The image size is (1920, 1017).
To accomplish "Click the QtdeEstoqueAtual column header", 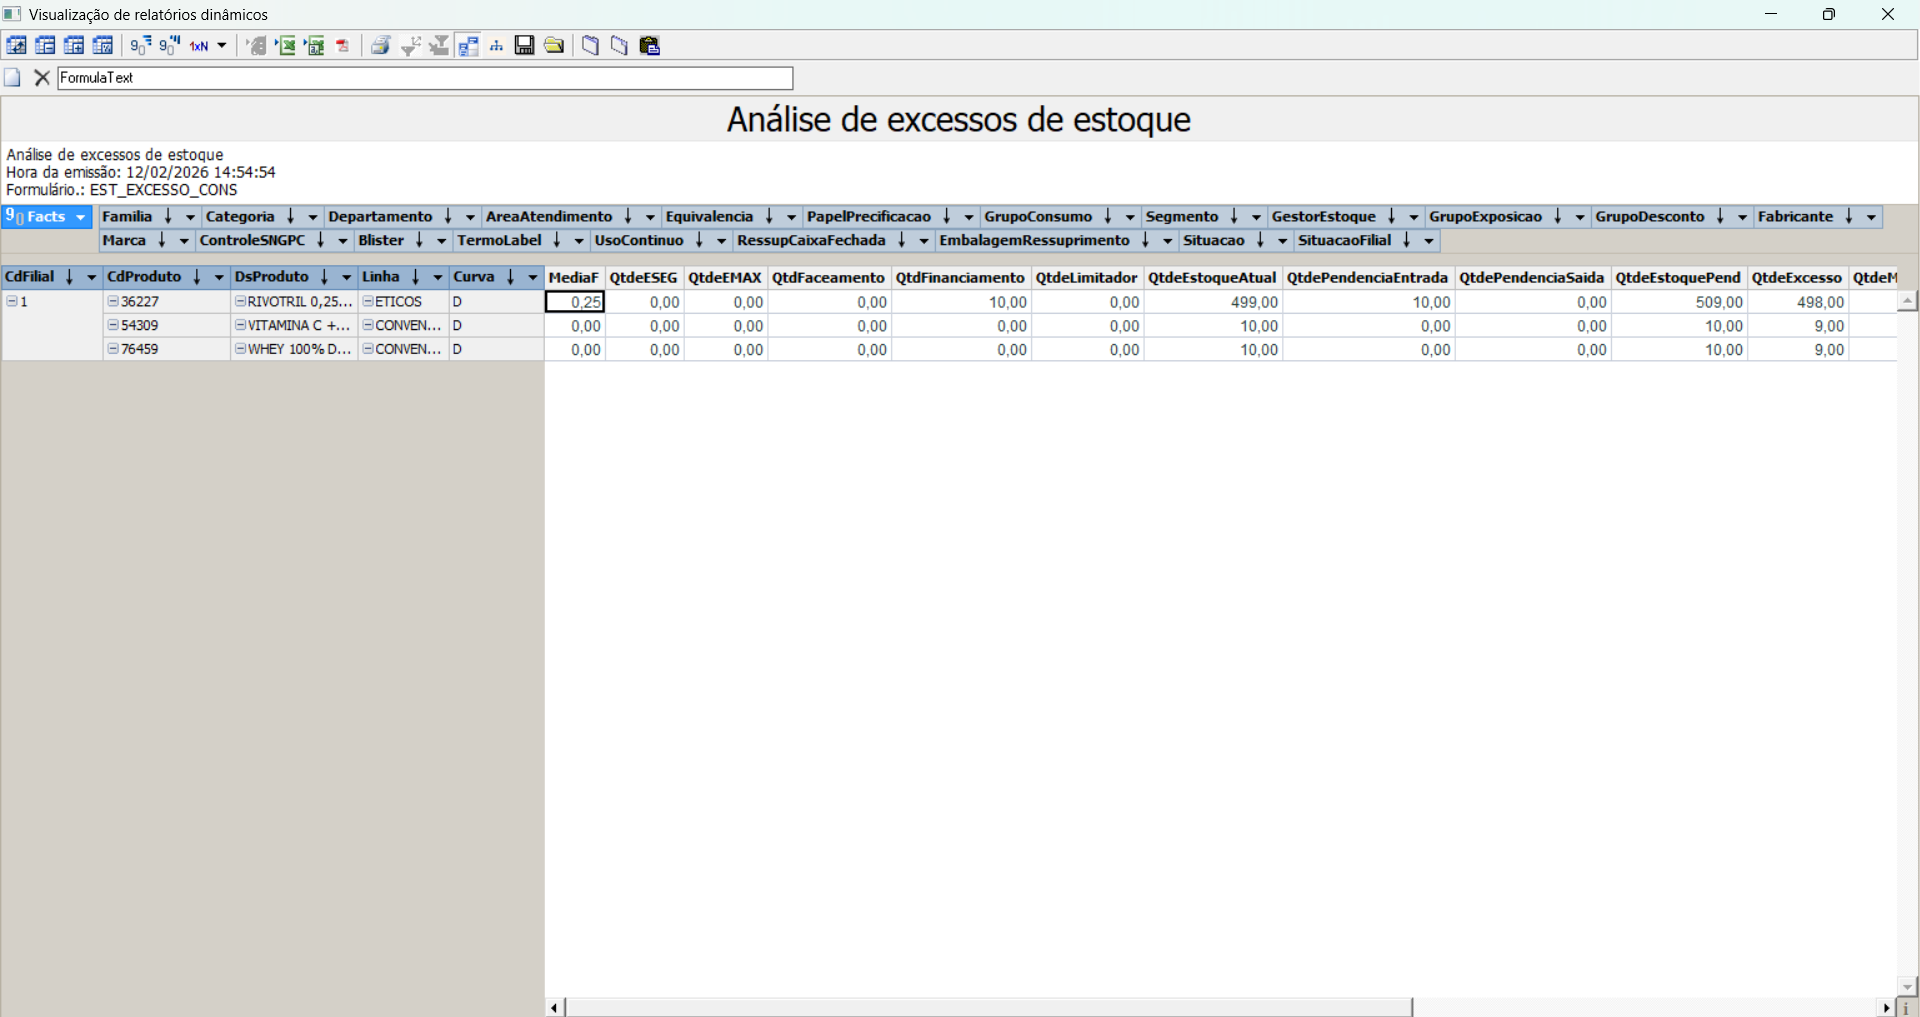I will coord(1212,277).
